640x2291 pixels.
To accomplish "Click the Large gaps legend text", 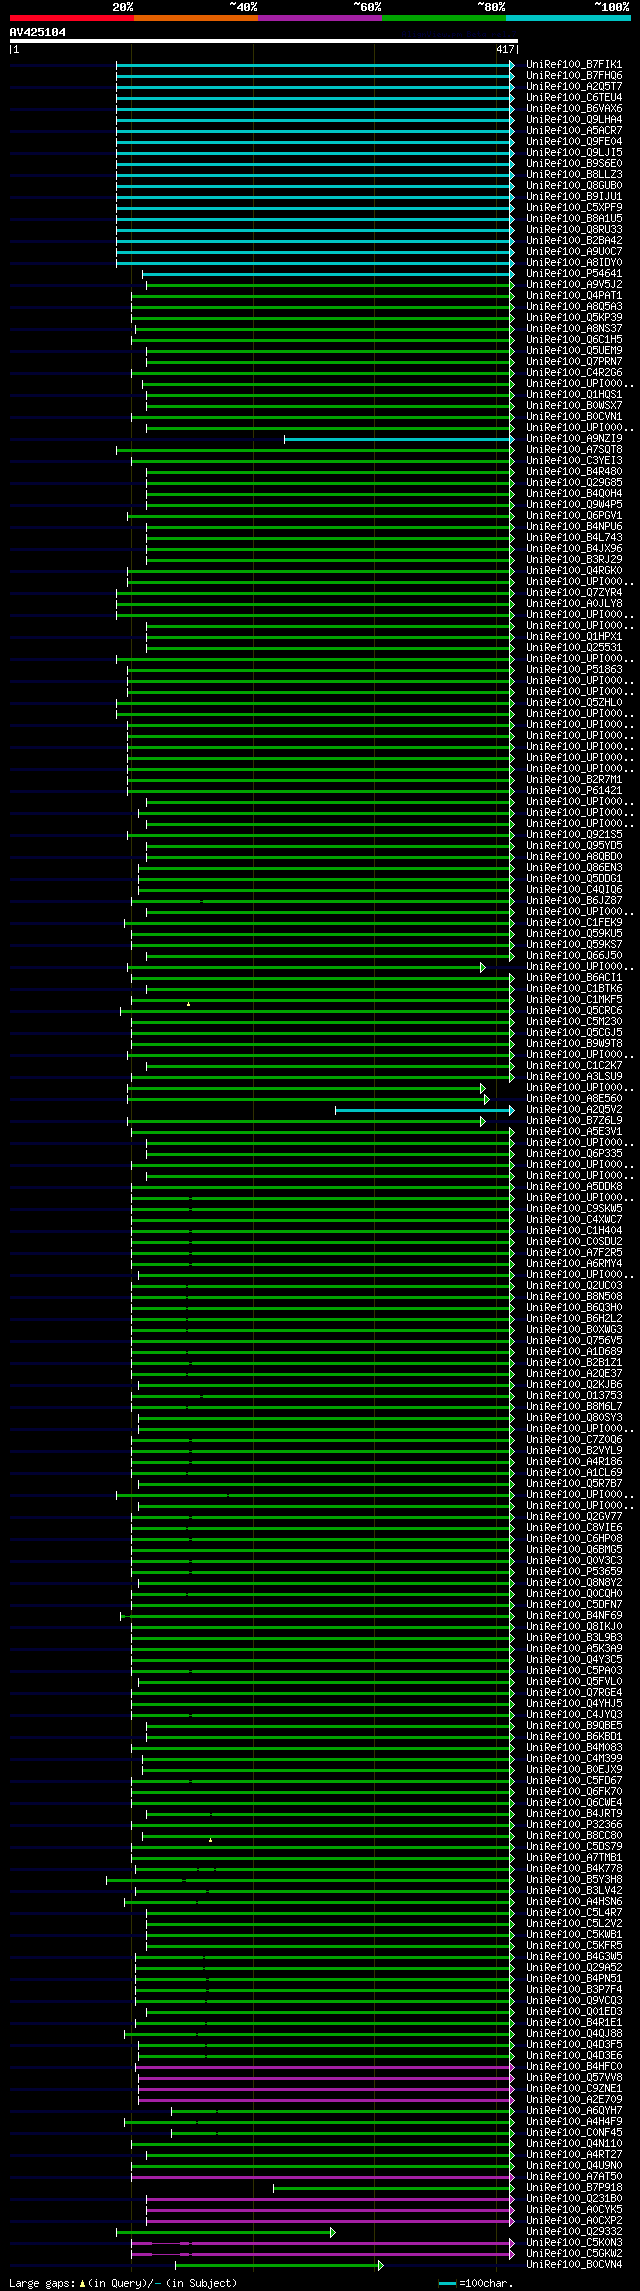I will coord(123,2284).
